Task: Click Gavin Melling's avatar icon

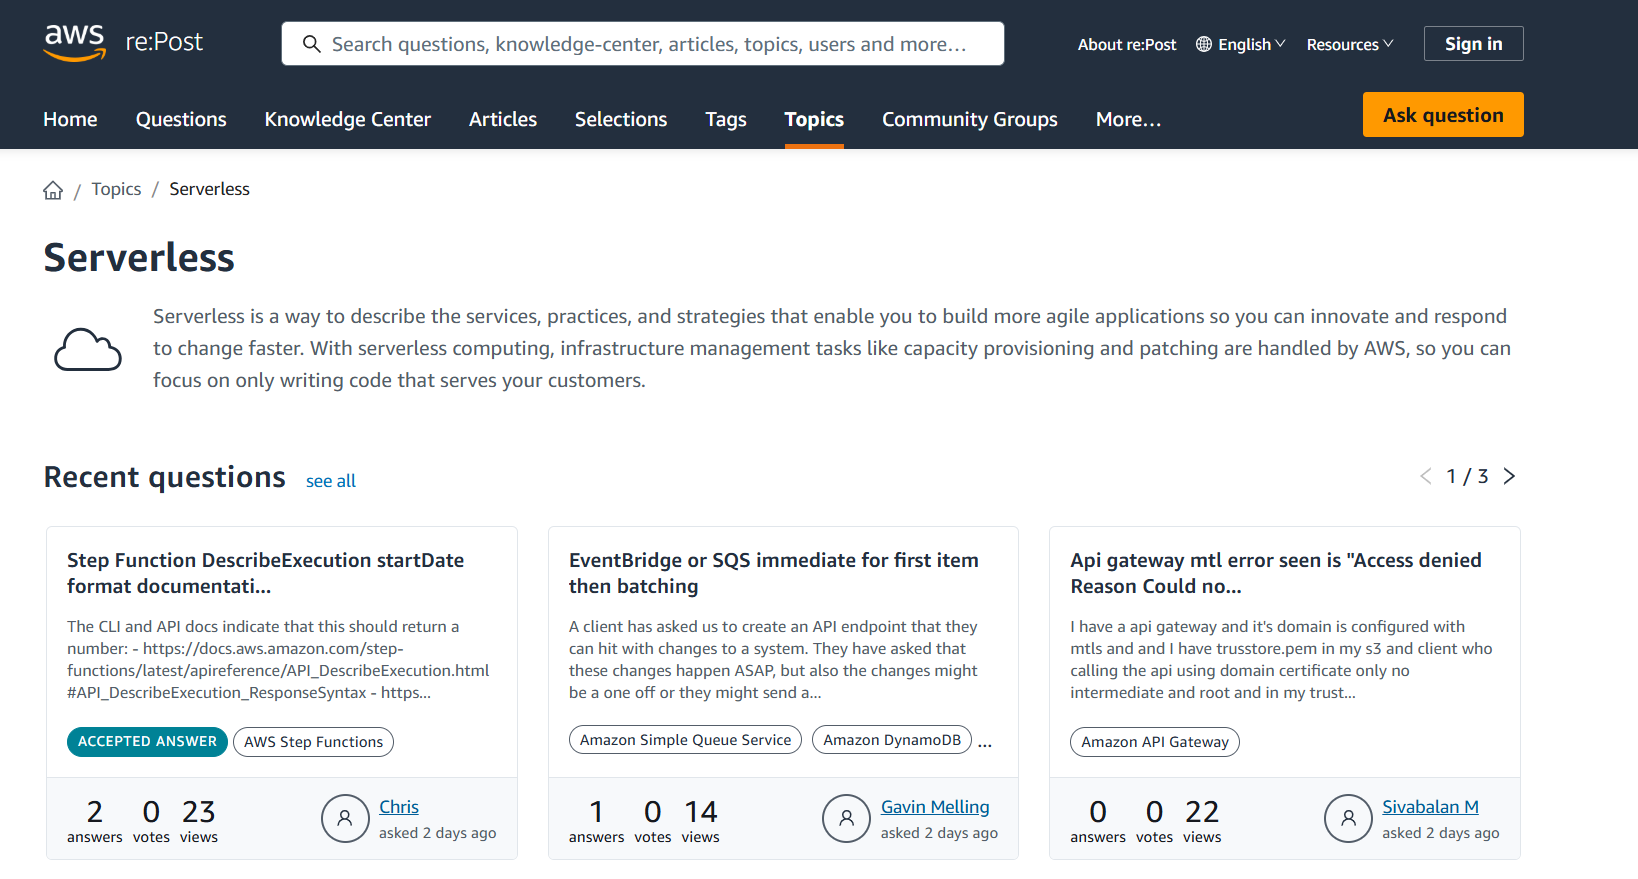Action: point(846,818)
